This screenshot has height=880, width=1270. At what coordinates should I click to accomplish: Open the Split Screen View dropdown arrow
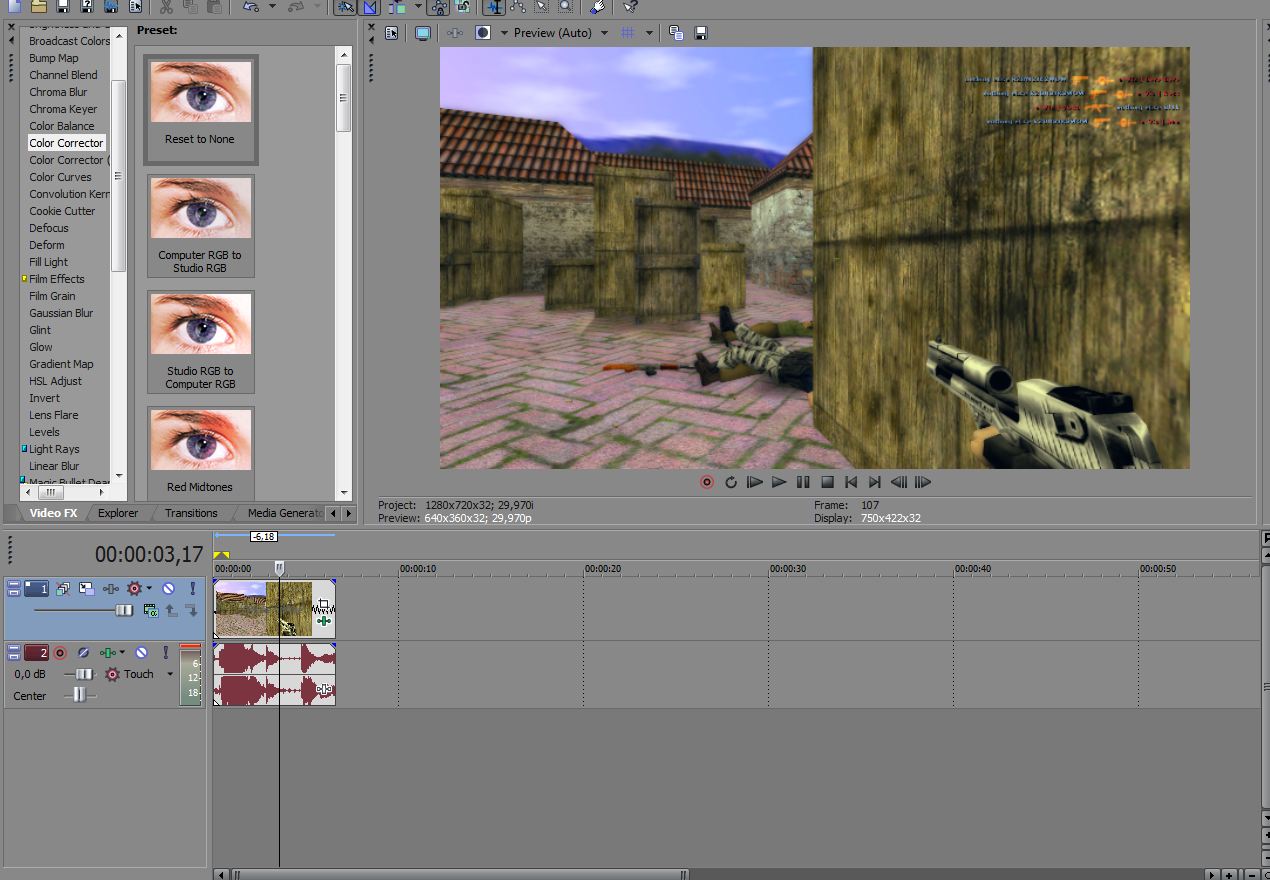tap(504, 33)
